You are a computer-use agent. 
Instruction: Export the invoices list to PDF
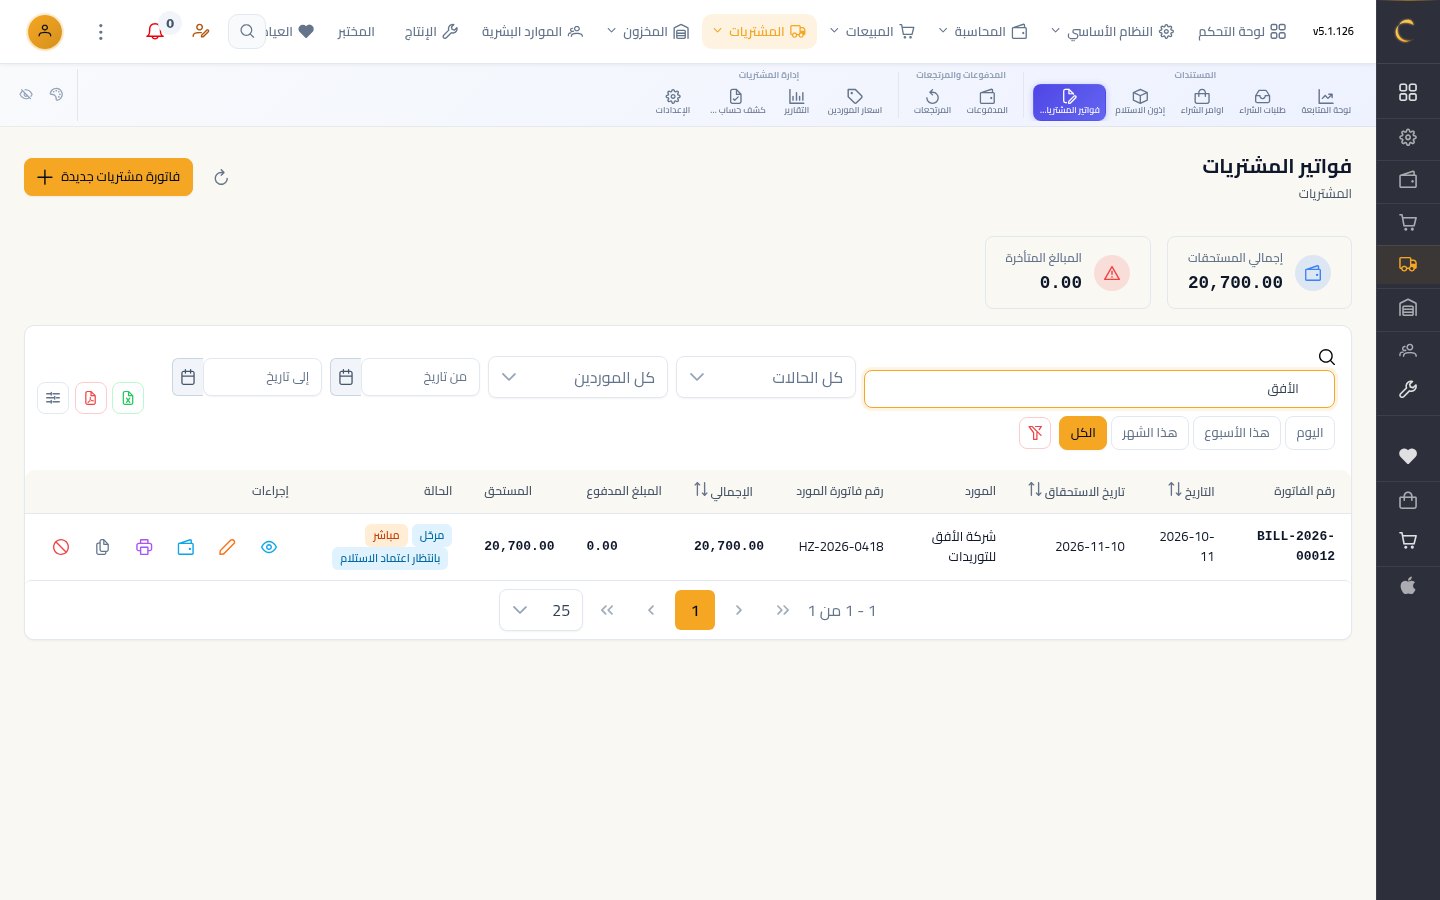click(x=91, y=398)
